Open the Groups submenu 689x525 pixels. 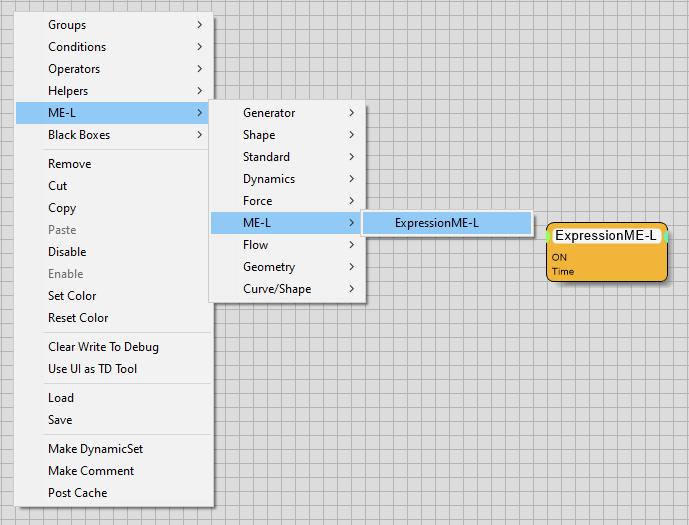click(x=67, y=25)
